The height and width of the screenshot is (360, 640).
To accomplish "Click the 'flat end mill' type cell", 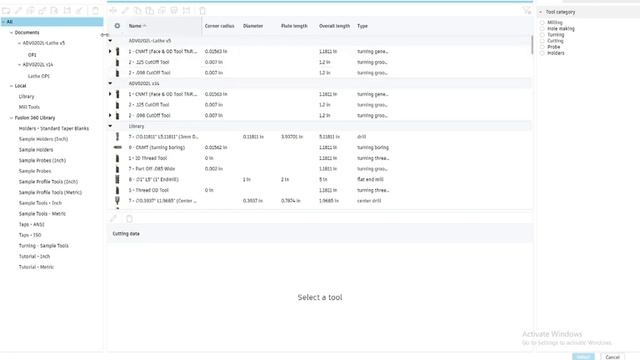I will [x=370, y=179].
